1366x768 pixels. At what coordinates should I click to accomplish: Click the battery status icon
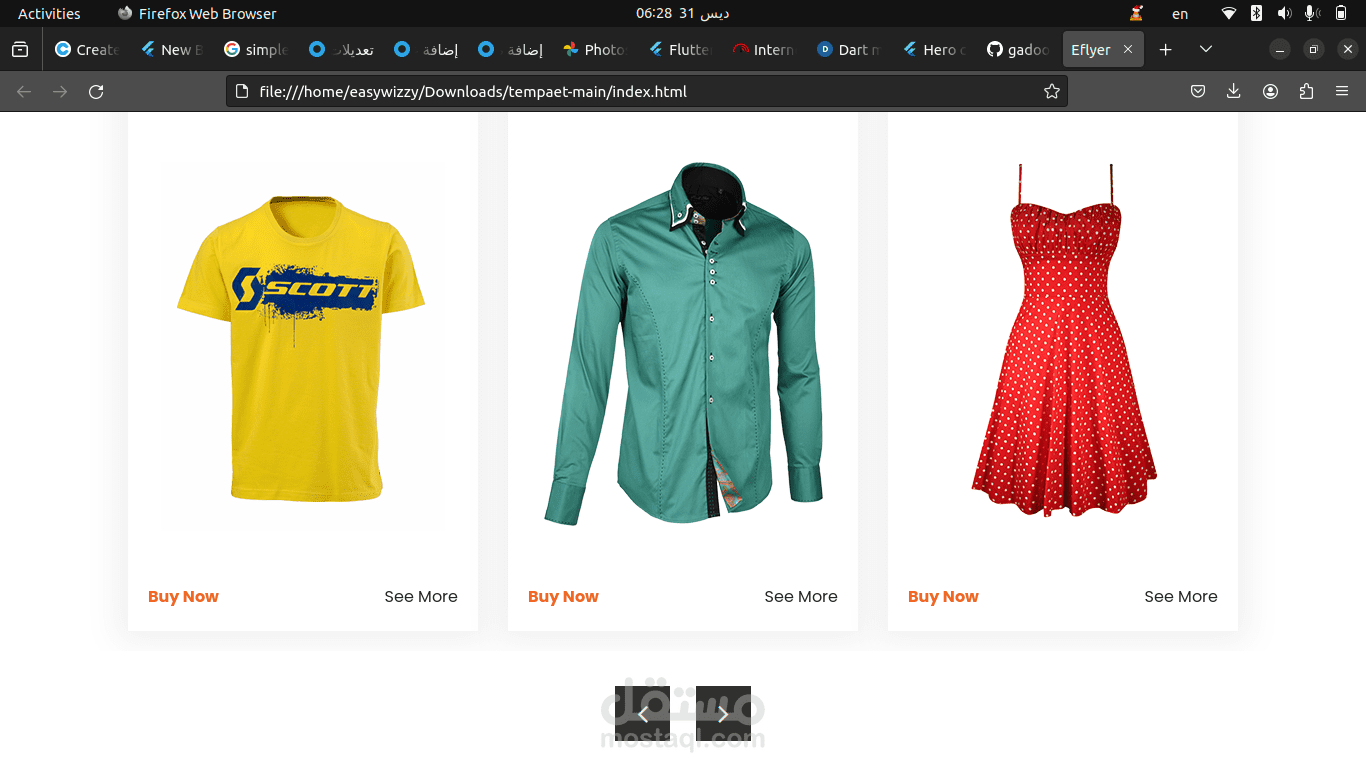tap(1341, 14)
